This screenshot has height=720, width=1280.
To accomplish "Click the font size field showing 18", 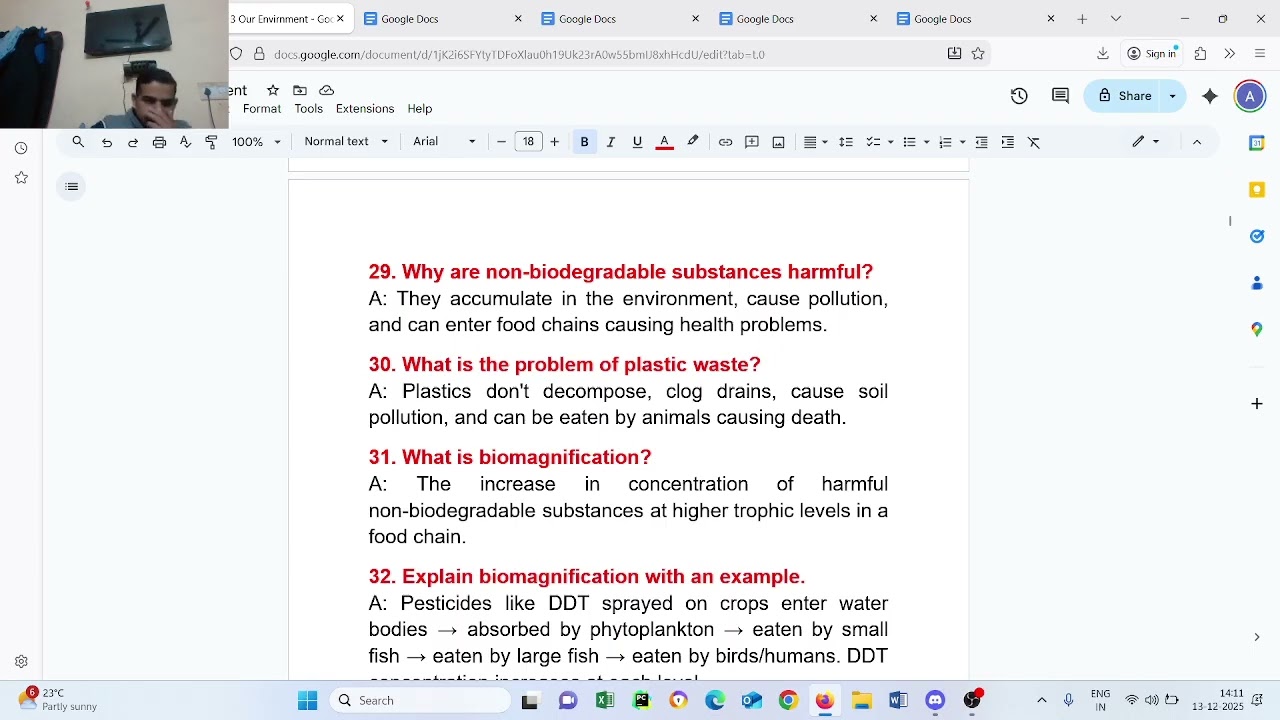I will (x=528, y=142).
